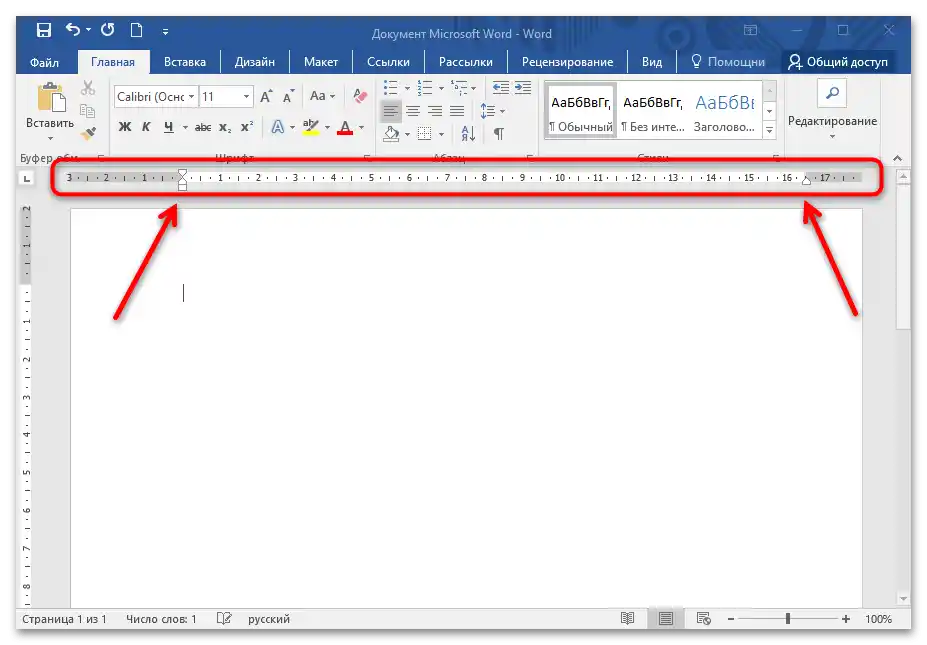Apply multilevel list
Screen dimensions: 927x645
point(459,88)
